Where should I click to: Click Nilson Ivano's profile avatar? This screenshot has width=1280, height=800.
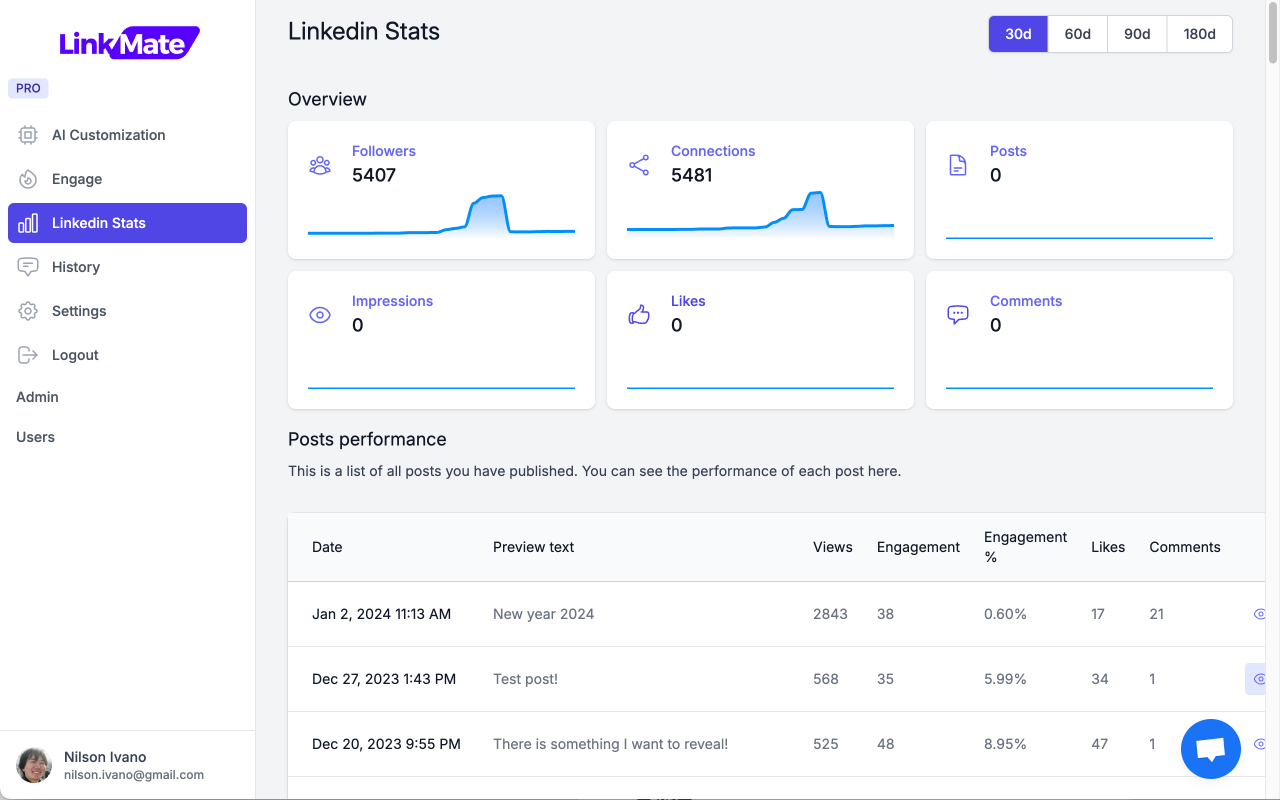tap(34, 765)
